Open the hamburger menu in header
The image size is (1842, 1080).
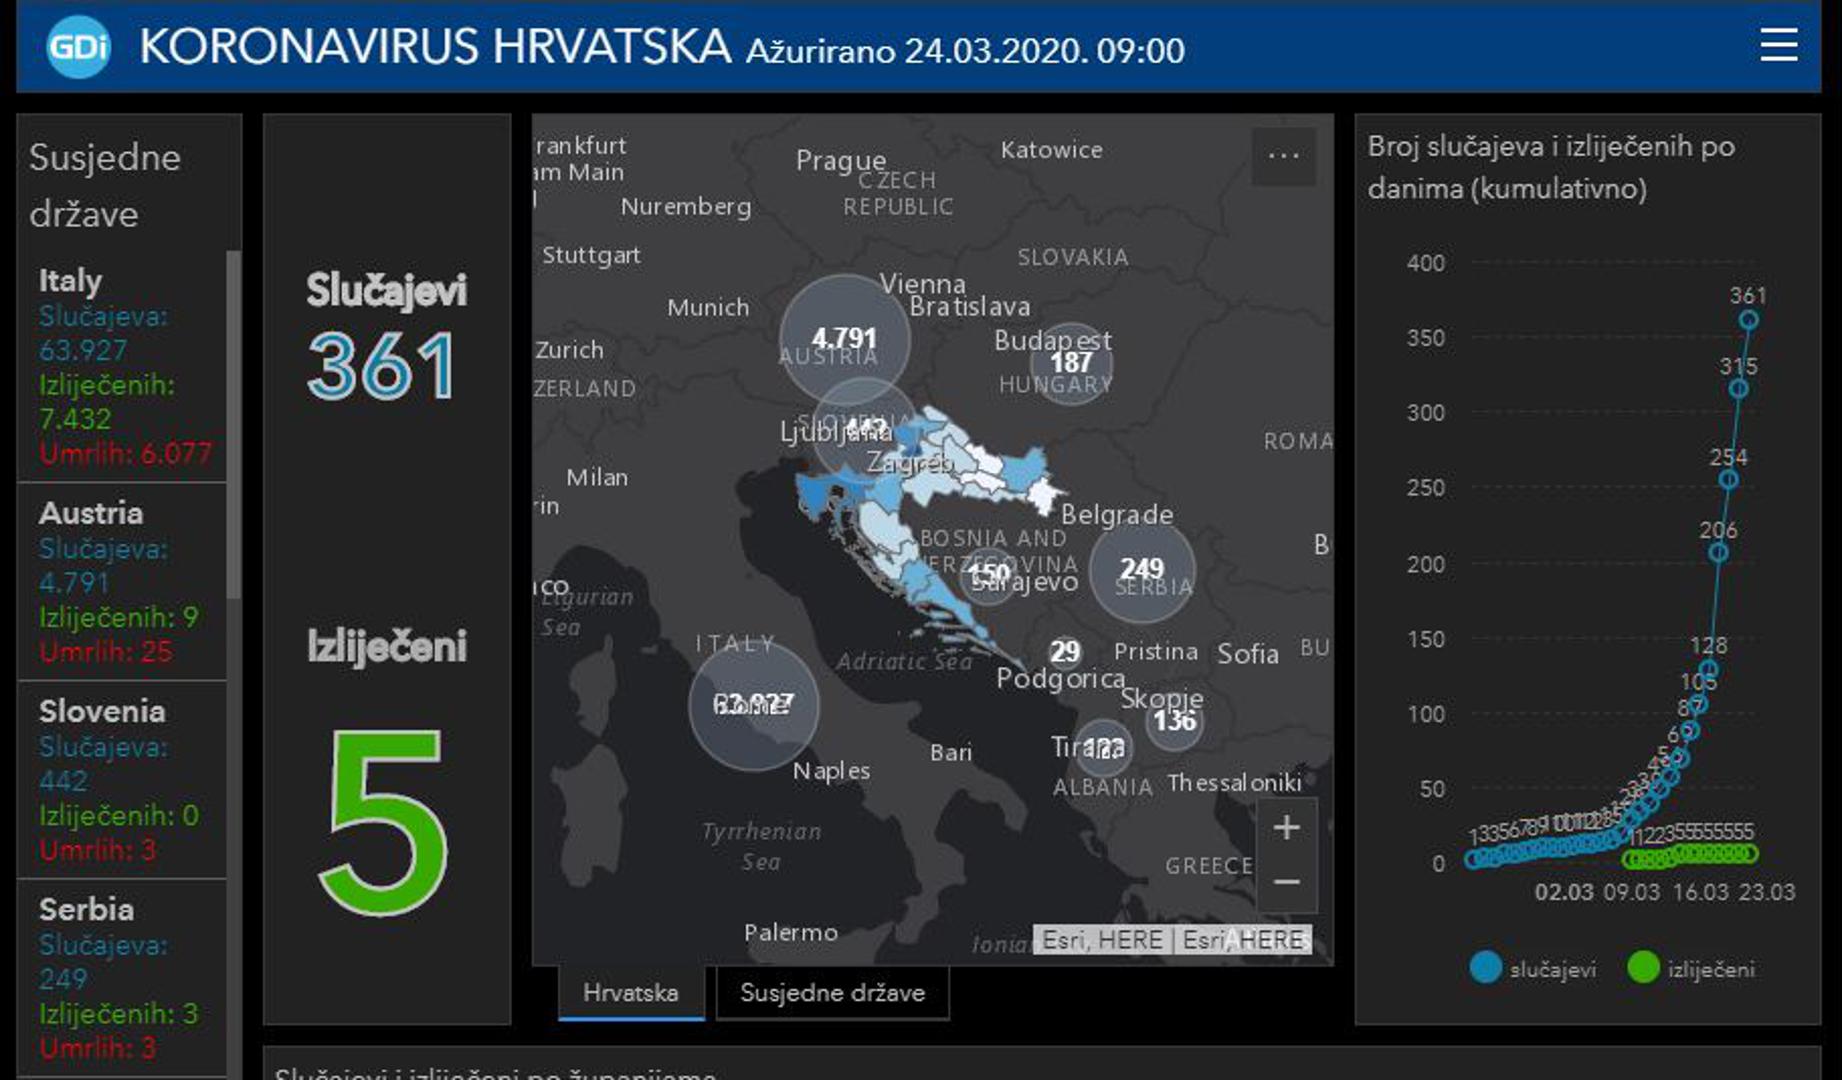(1778, 45)
